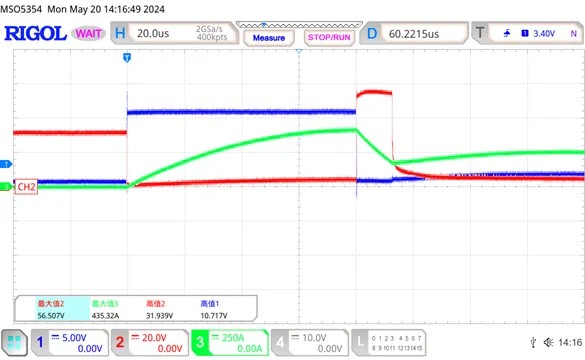Open the function navigation grid icon
The height and width of the screenshot is (360, 585).
[x=14, y=342]
